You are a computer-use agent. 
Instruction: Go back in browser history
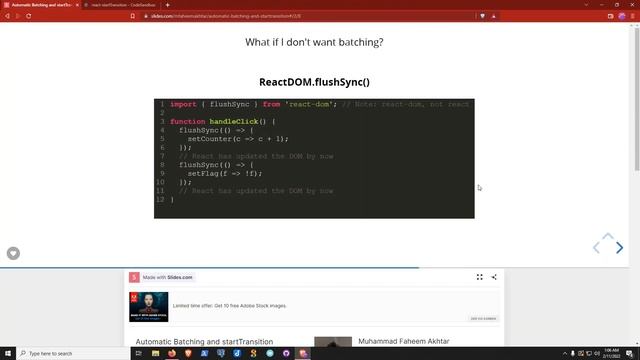[x=7, y=16]
